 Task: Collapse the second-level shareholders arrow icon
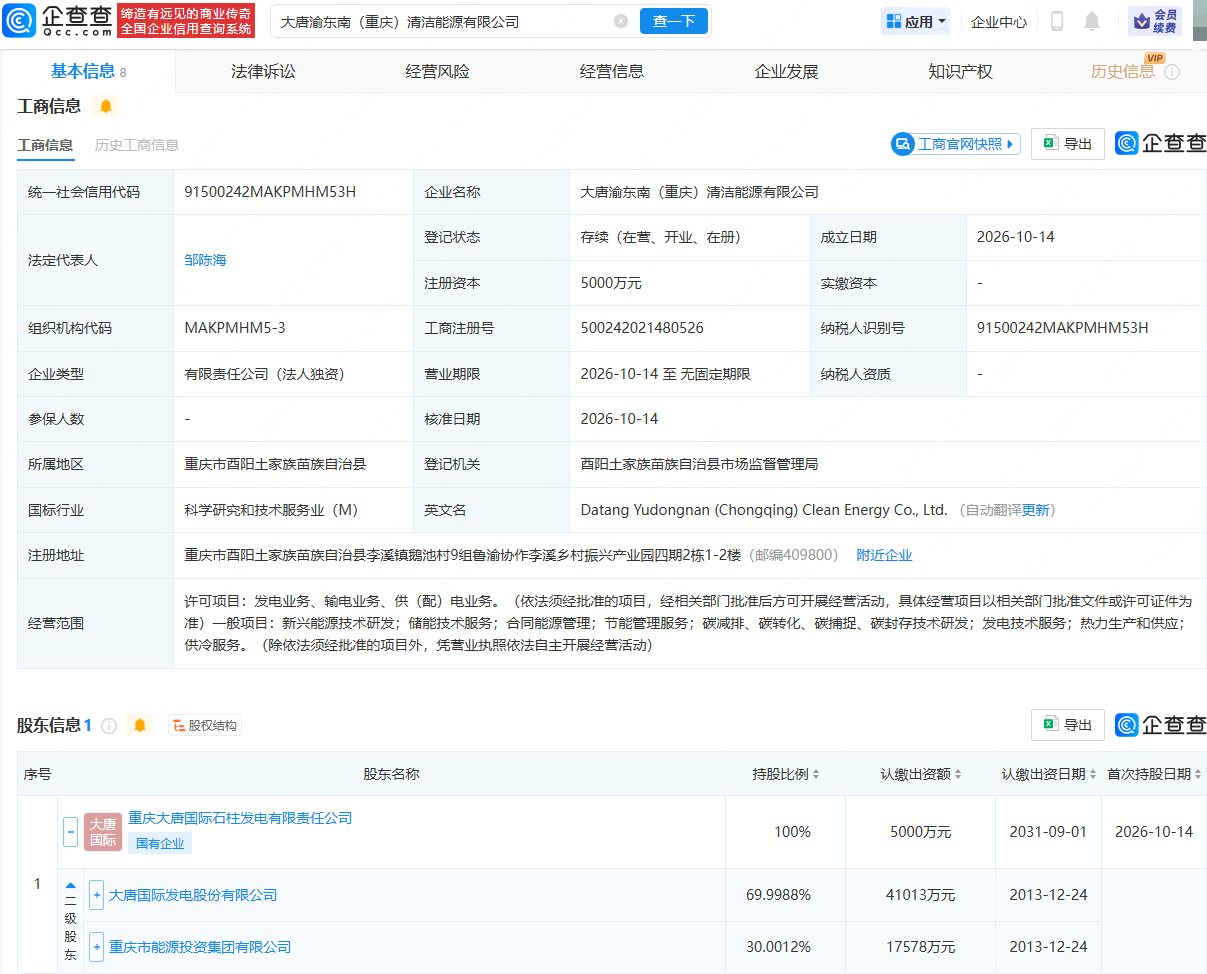tap(71, 885)
